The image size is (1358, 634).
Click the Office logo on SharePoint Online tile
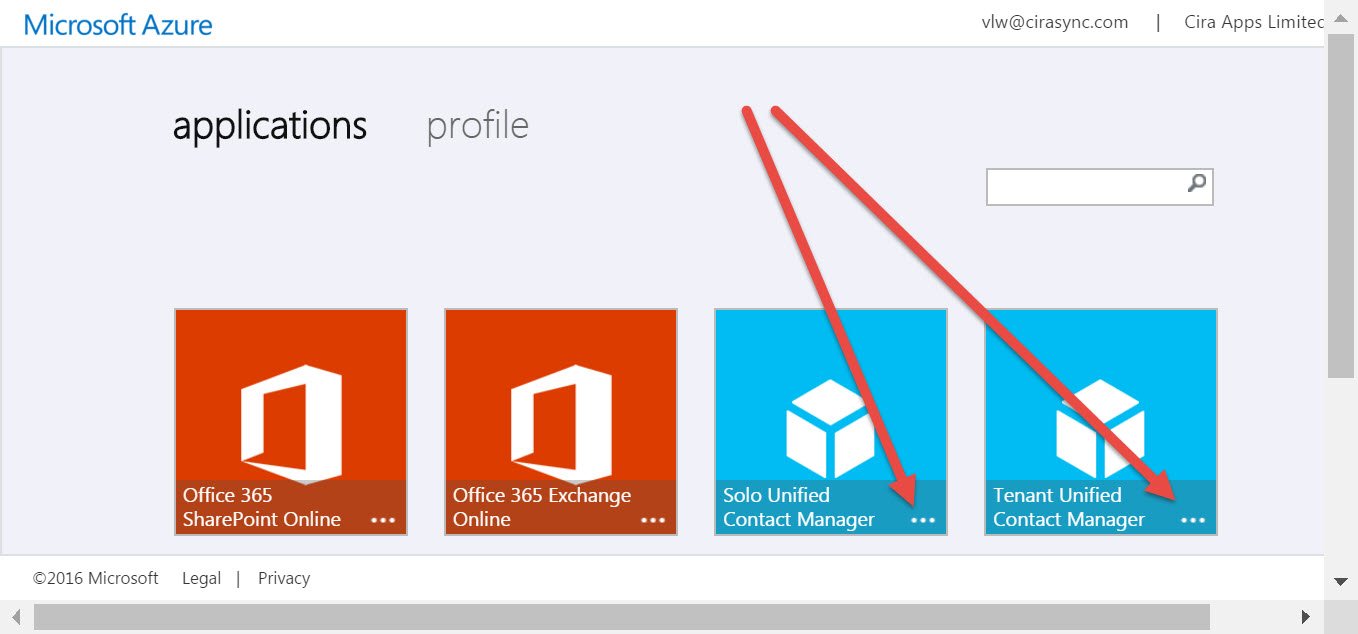click(291, 424)
